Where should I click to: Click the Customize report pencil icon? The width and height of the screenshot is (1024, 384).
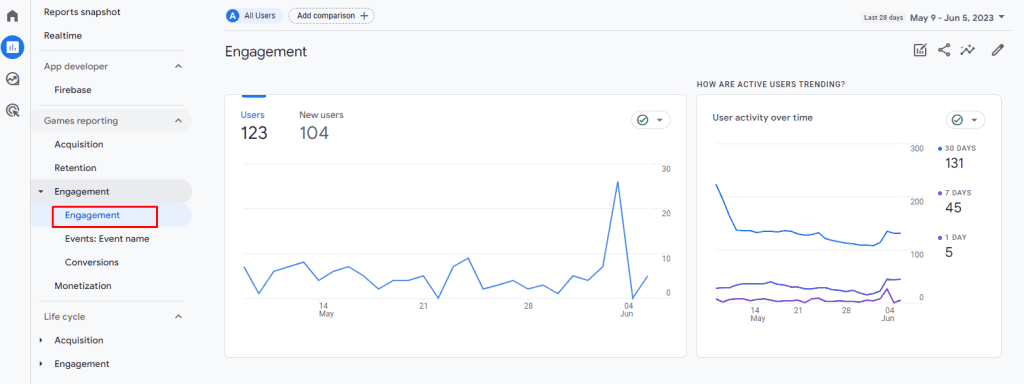997,50
